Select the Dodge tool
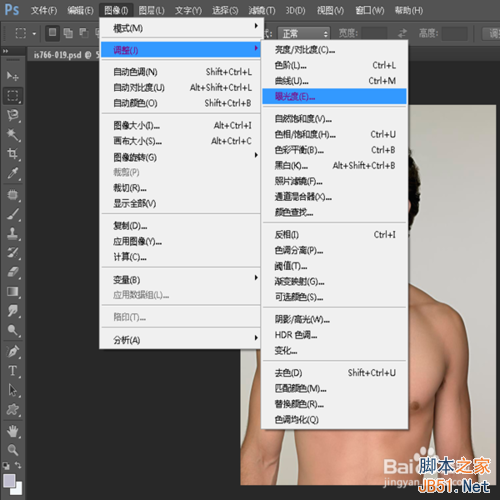Viewport: 500px width, 500px height. click(x=13, y=330)
